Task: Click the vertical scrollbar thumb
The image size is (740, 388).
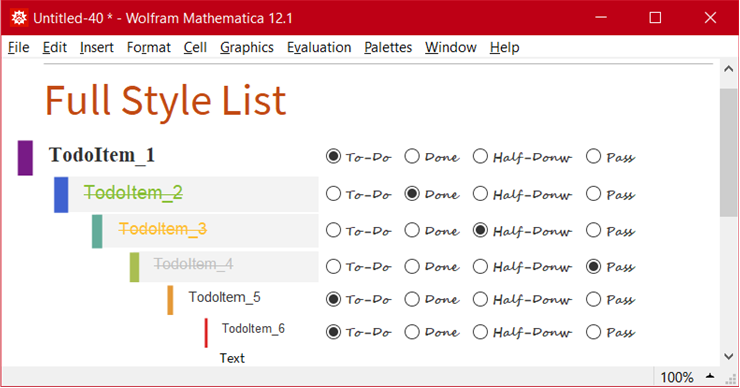Action: tap(729, 152)
